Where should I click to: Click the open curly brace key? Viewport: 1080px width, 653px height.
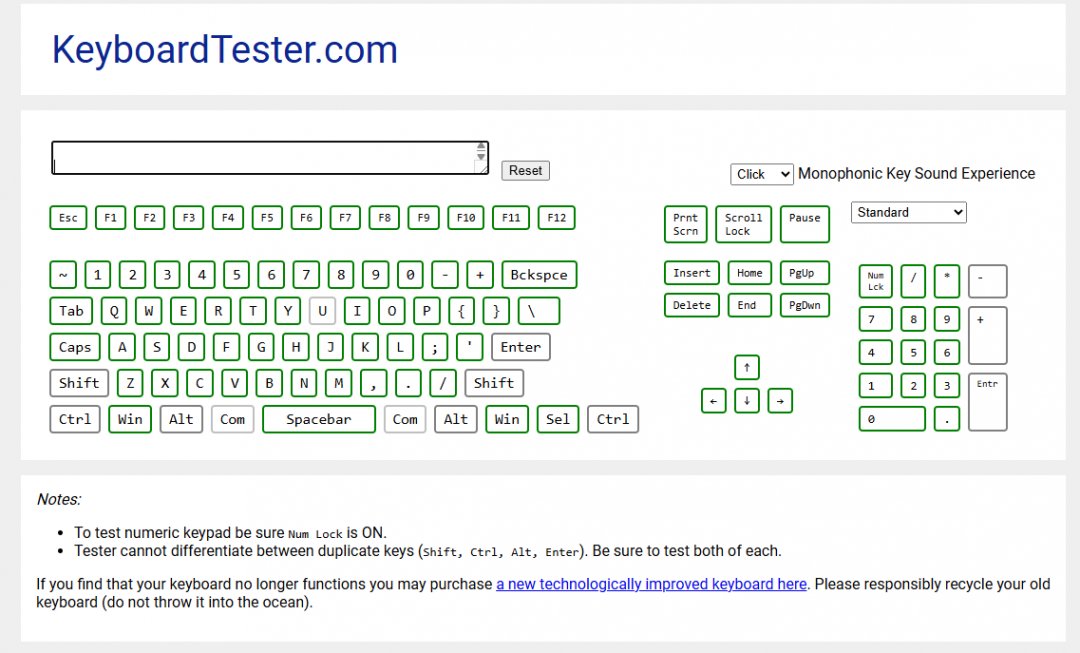461,311
